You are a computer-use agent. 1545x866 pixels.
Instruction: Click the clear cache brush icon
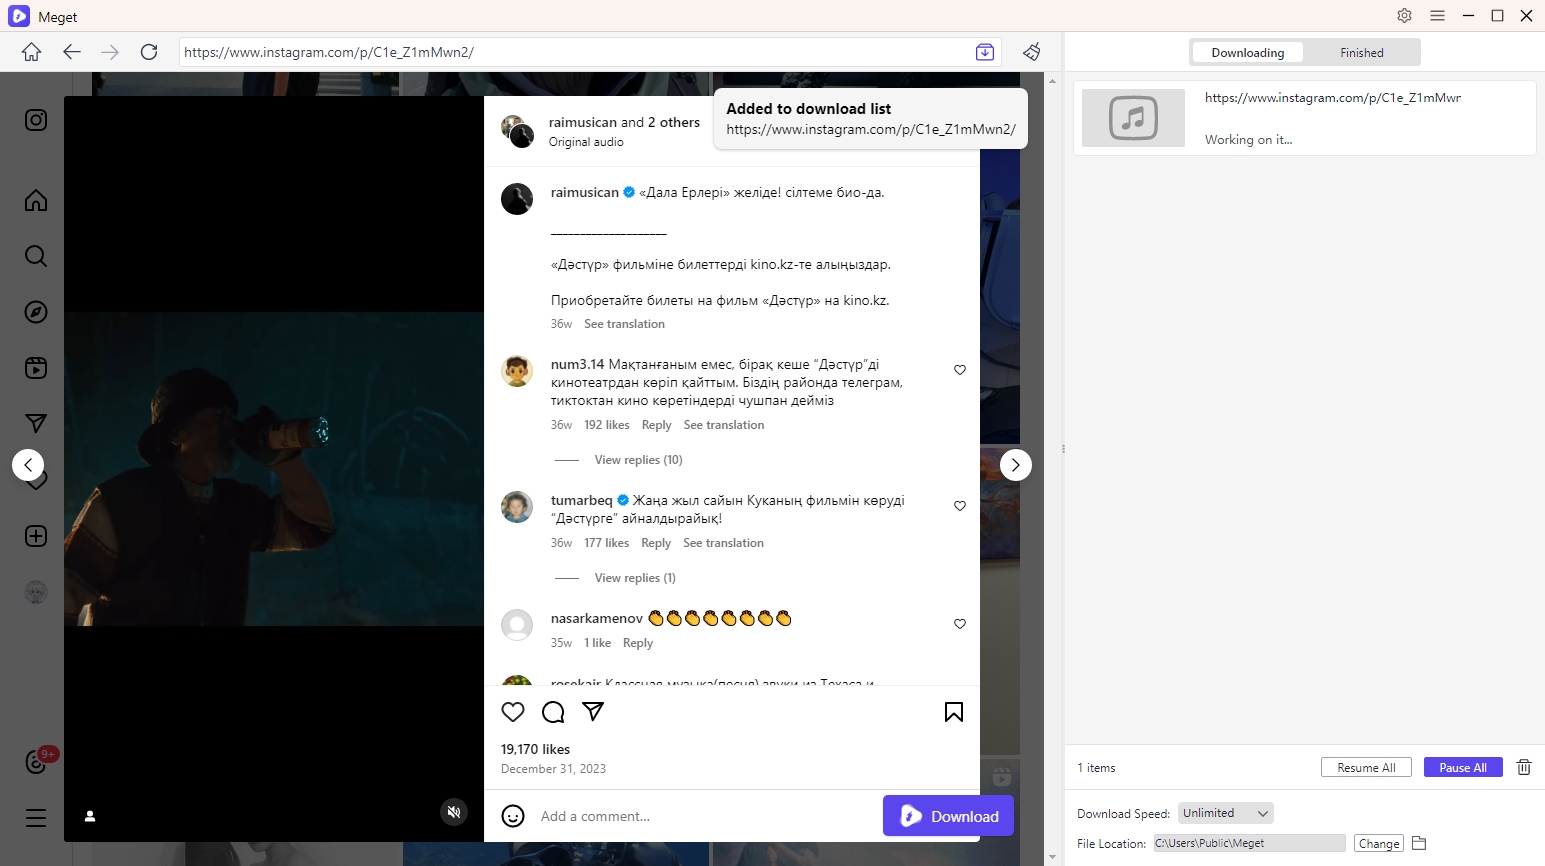[x=1032, y=52]
